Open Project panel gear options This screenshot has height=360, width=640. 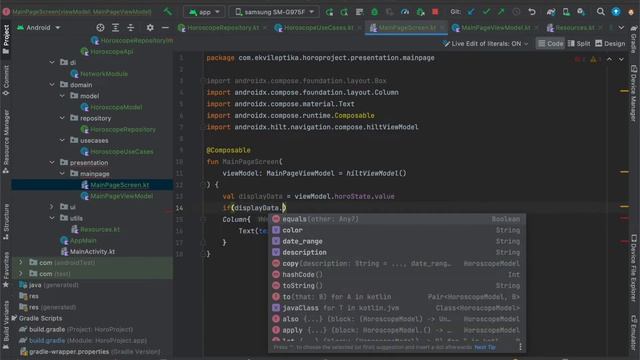150,28
